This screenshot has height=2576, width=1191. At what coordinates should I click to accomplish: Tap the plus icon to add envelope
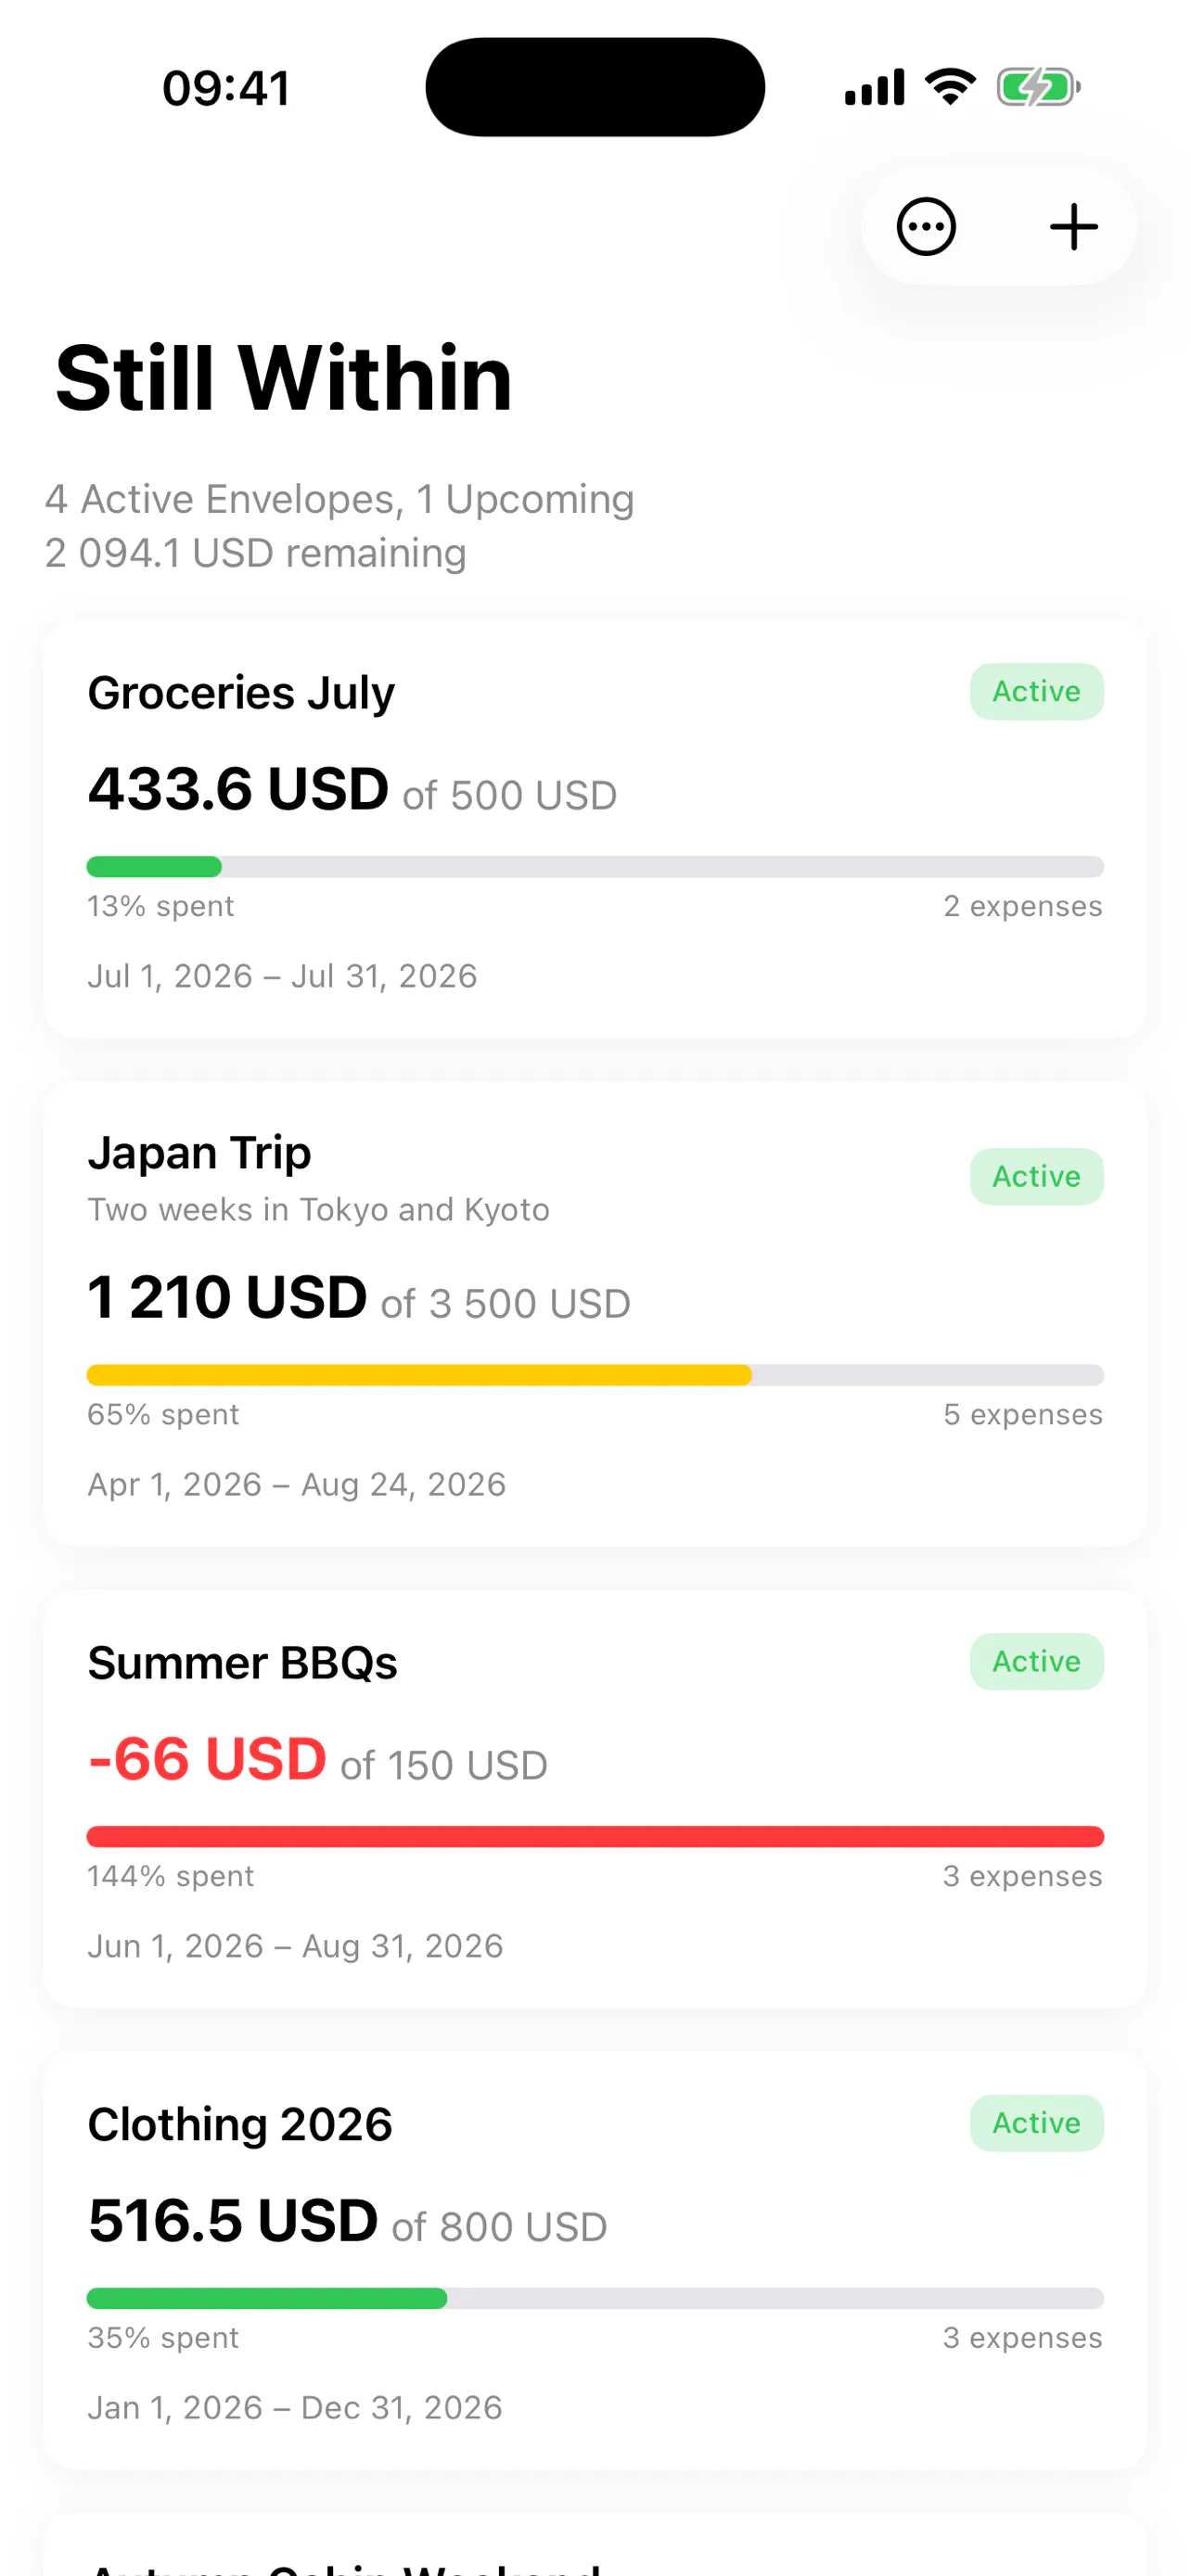point(1073,227)
